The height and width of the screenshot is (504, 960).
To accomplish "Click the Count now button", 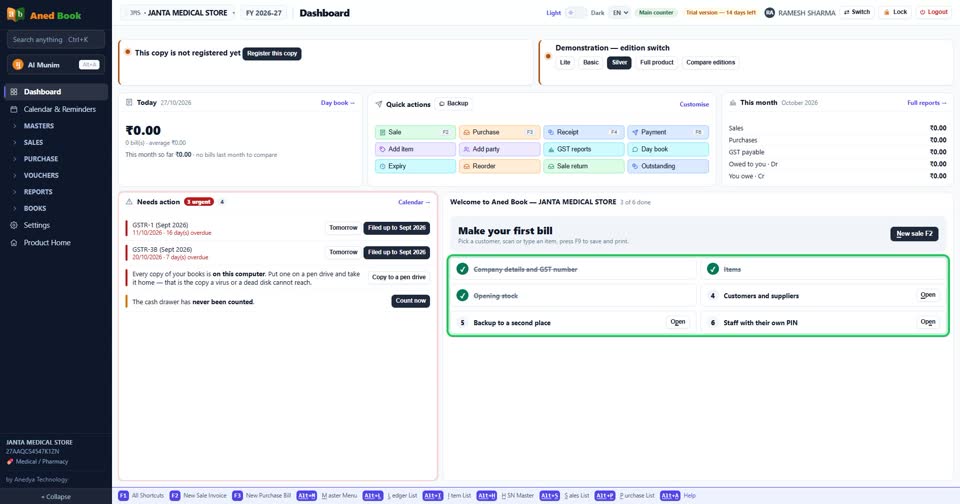I will (x=411, y=301).
